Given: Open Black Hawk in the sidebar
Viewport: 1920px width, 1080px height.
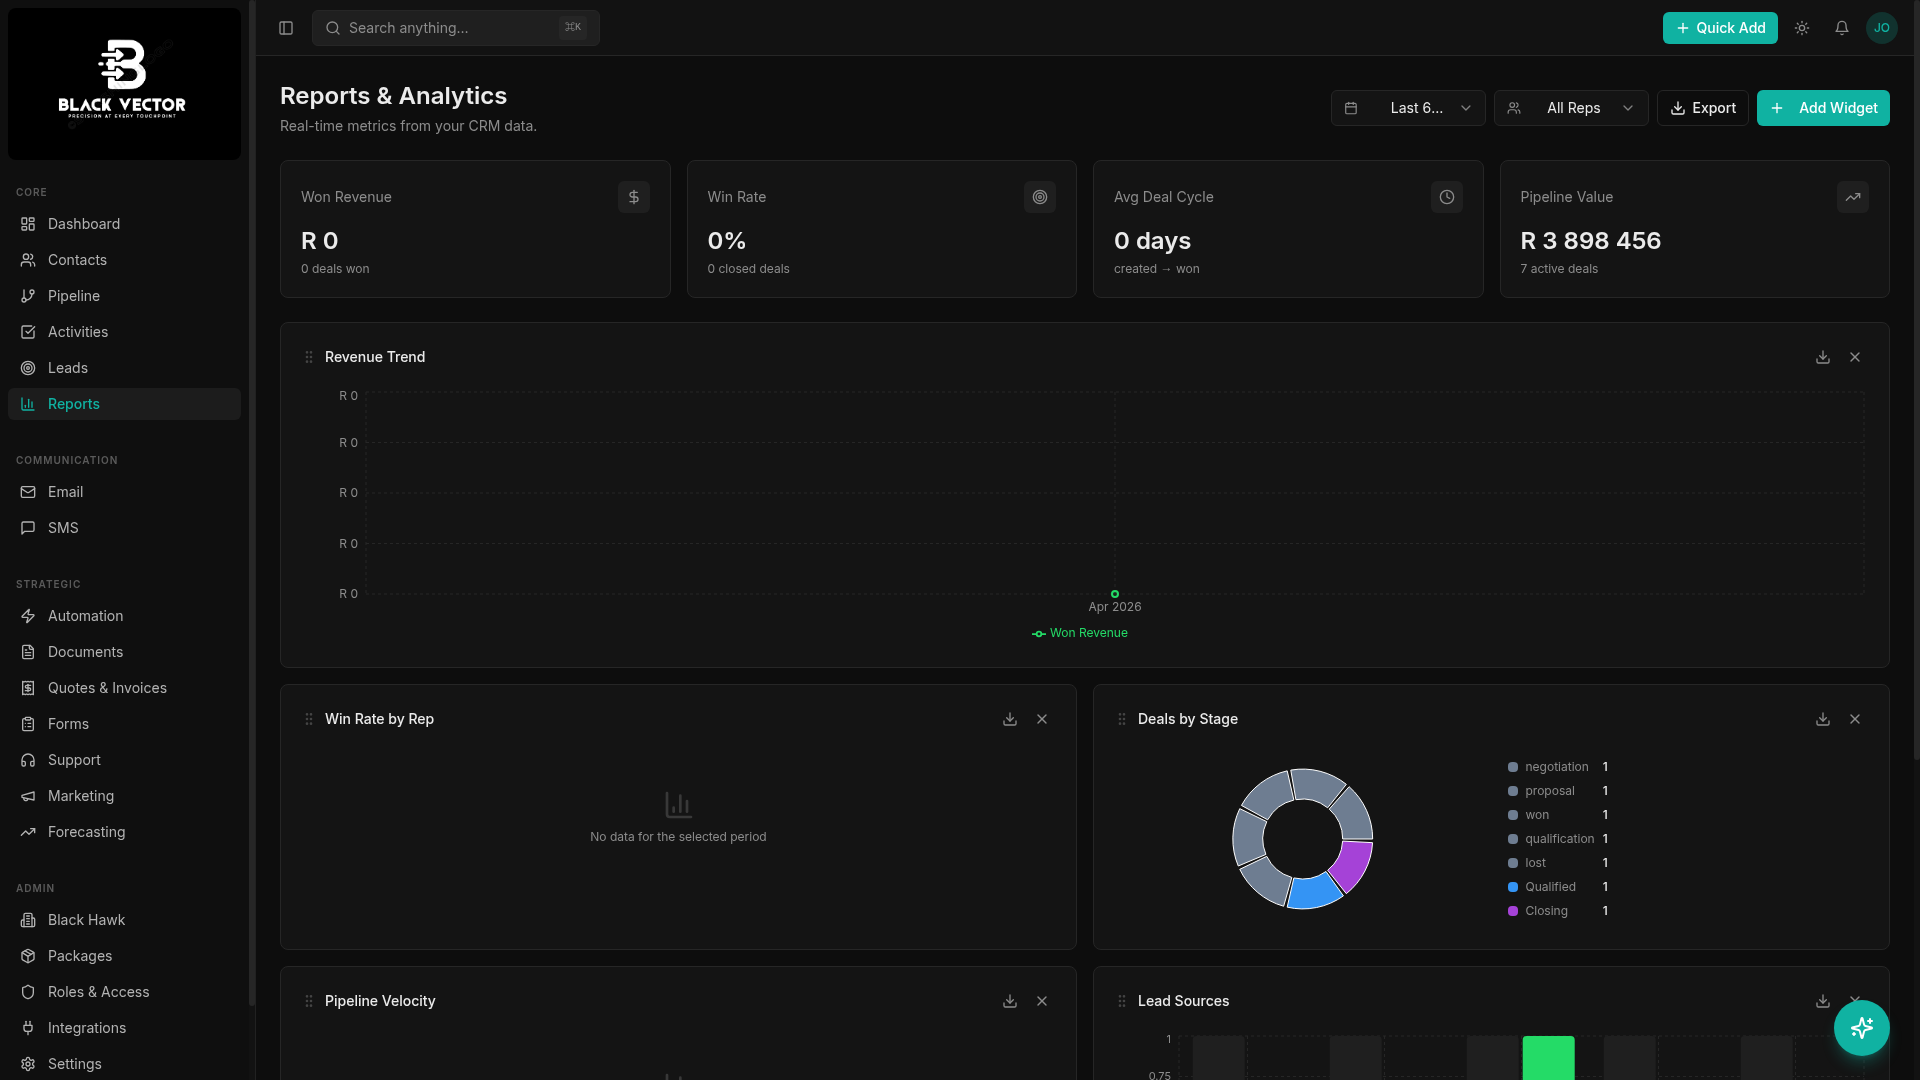Looking at the screenshot, I should point(124,920).
